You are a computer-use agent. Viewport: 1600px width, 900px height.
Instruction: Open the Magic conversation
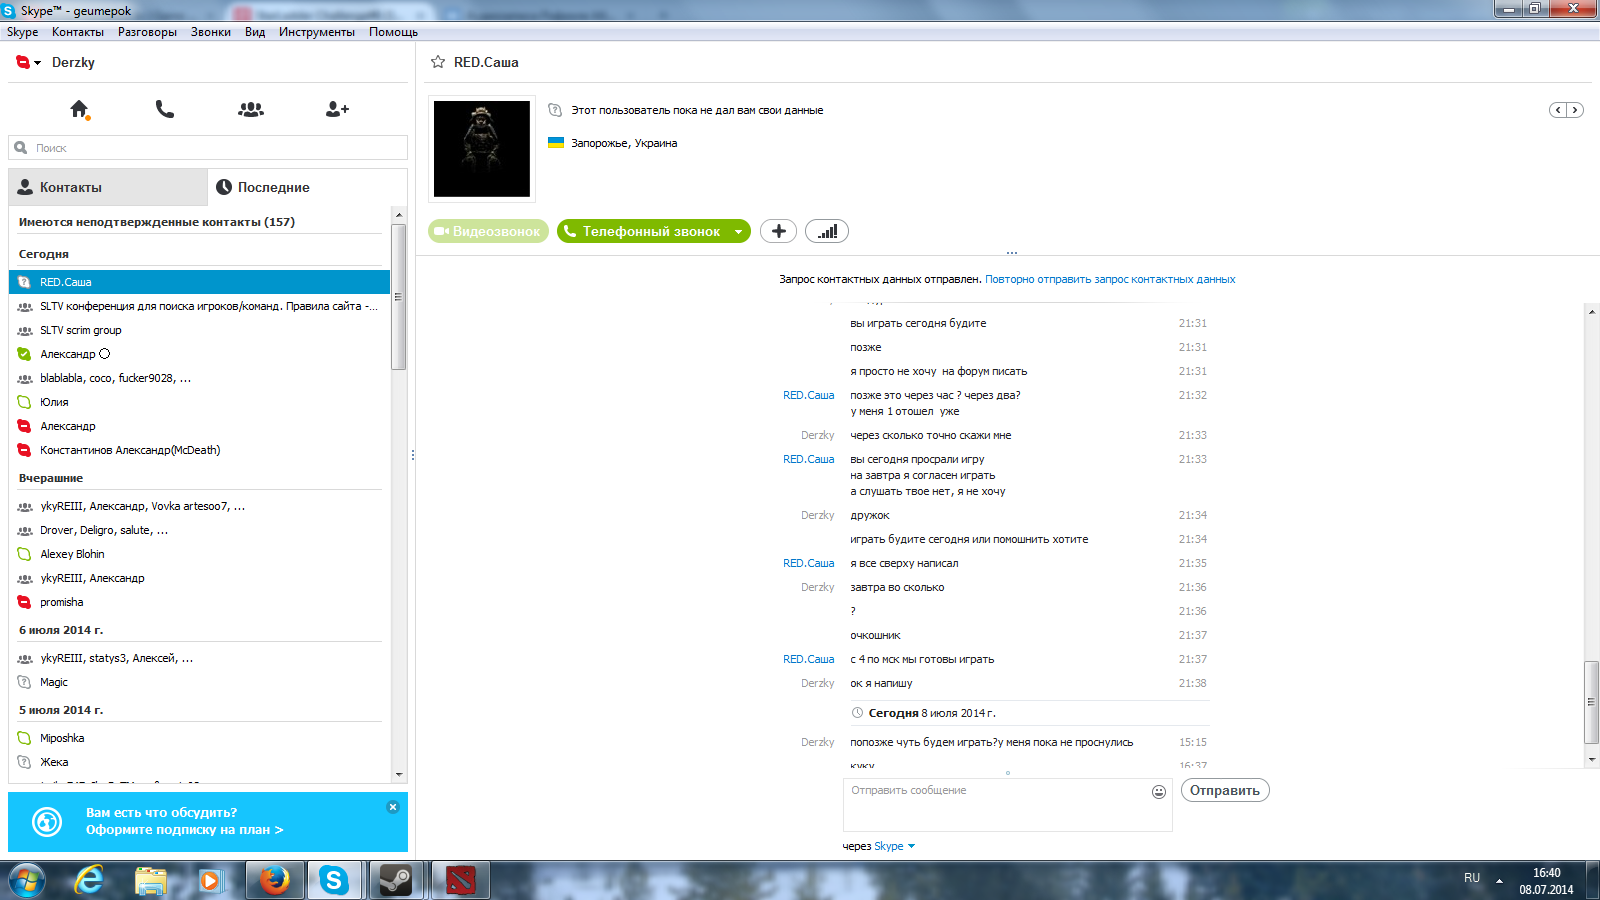pos(199,682)
